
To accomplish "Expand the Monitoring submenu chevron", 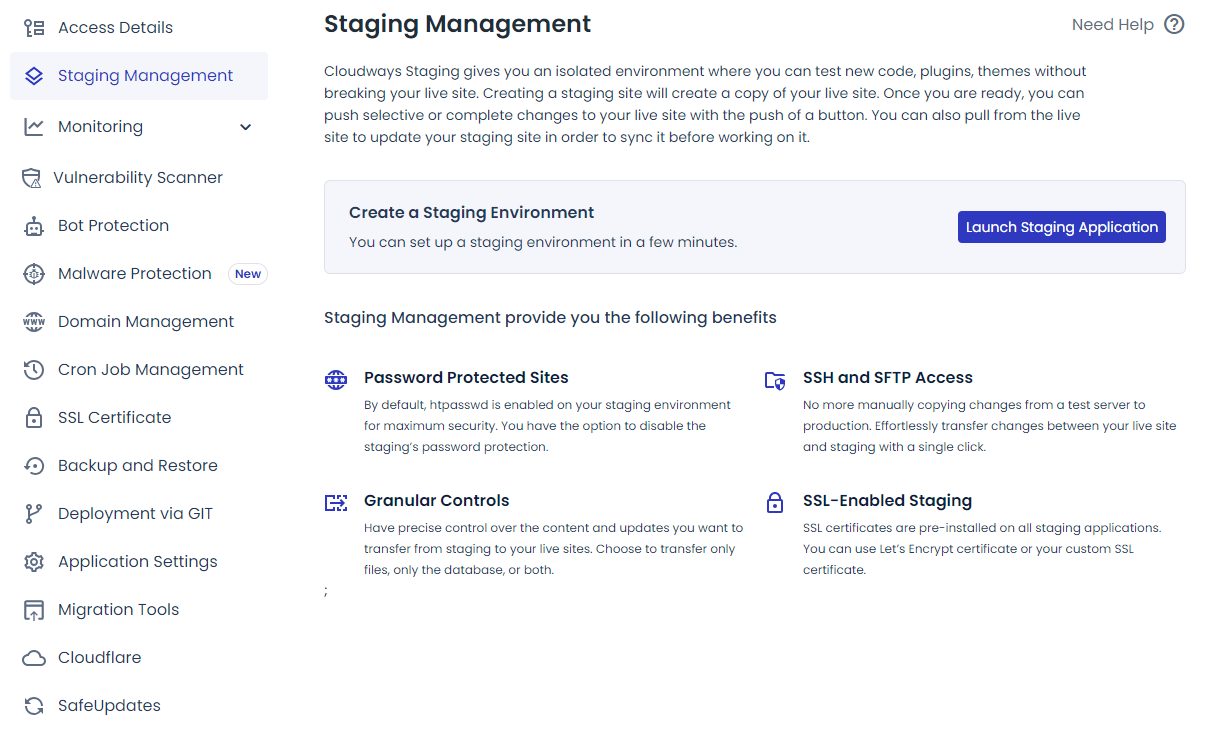I will 246,127.
